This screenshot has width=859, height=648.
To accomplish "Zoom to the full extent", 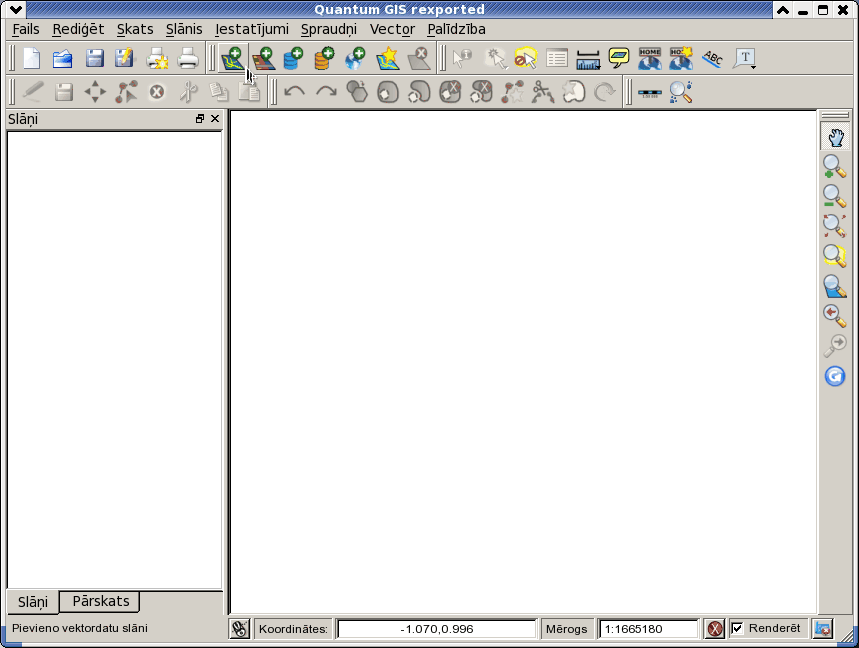I will [x=835, y=226].
